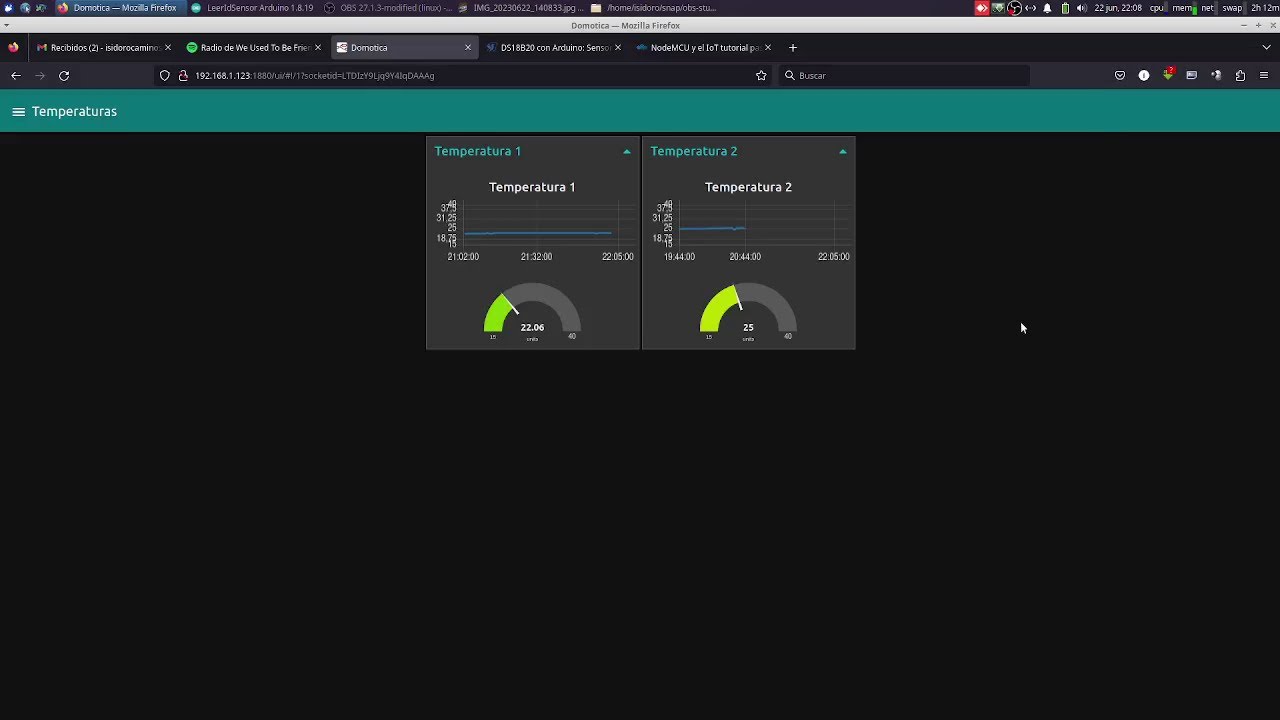Open the file manager taskbar entry
Image resolution: width=1280 pixels, height=720 pixels.
point(653,8)
